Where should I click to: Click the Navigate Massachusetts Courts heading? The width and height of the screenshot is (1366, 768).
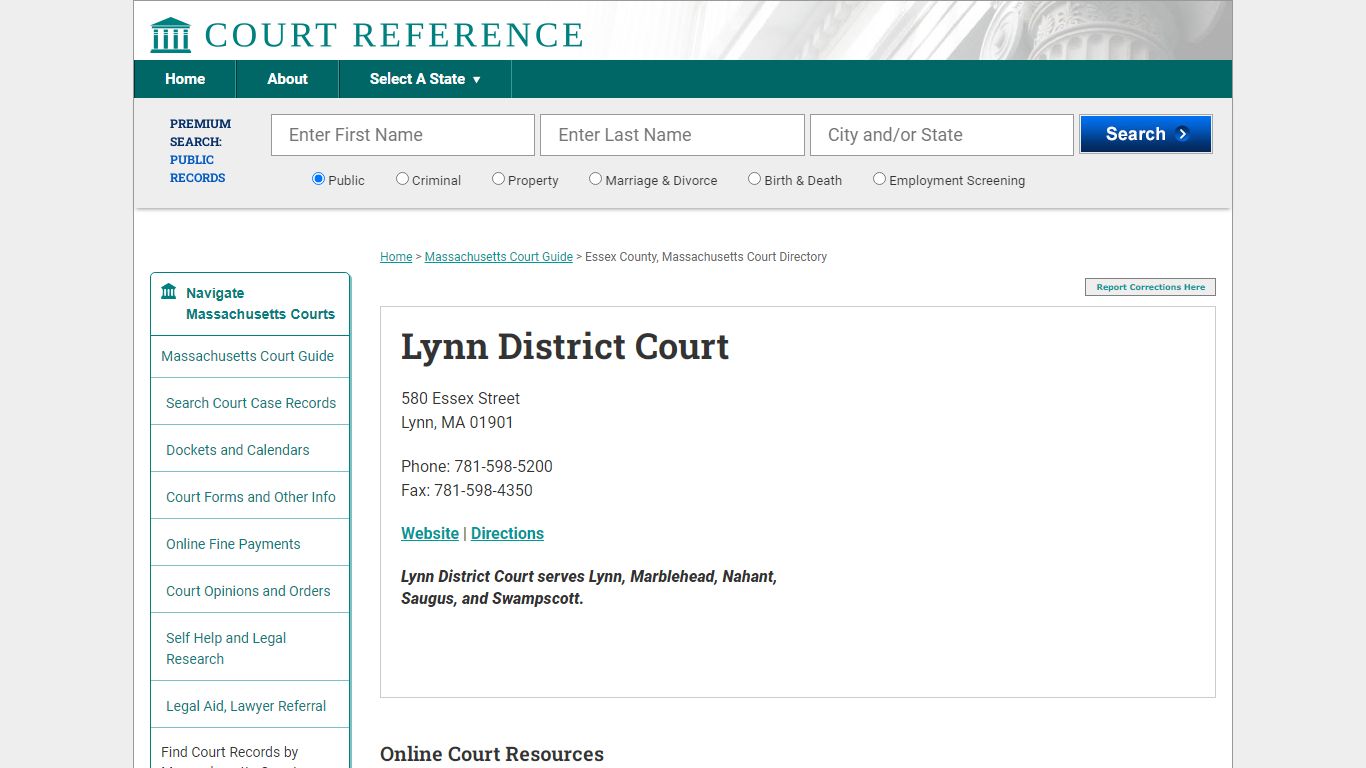[x=260, y=303]
